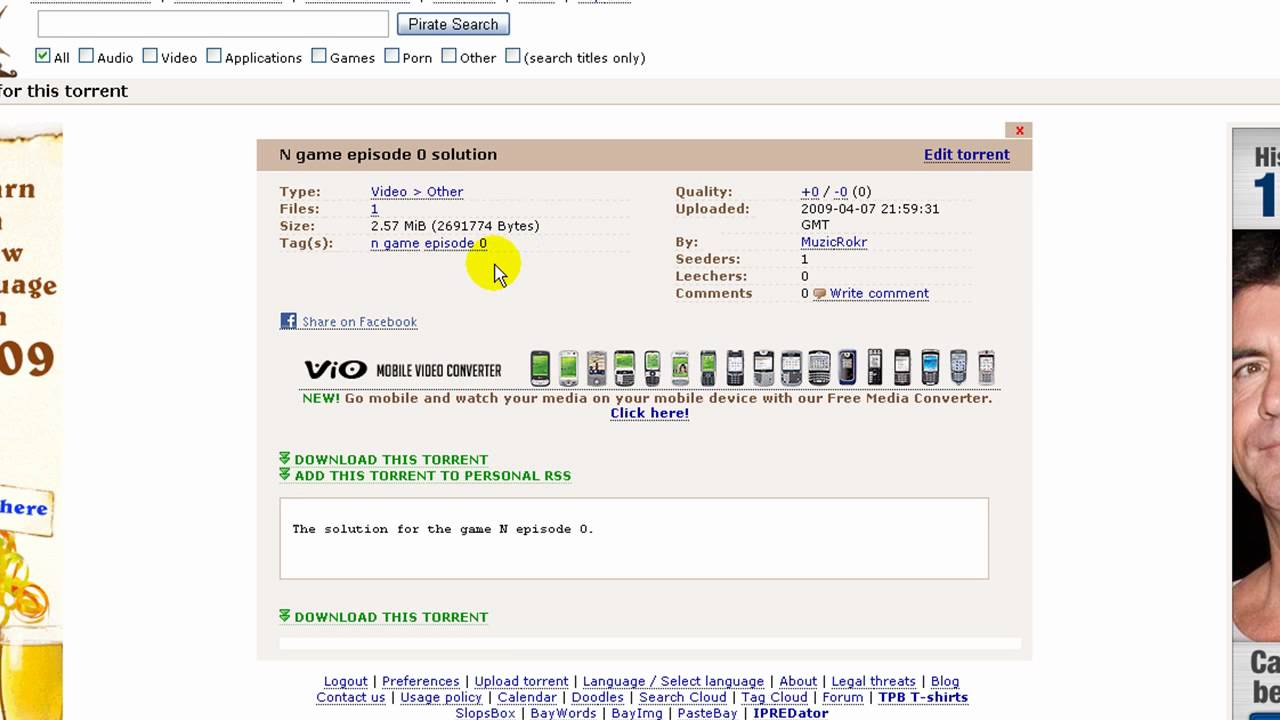Select the 'n' tag link

pyautogui.click(x=374, y=243)
